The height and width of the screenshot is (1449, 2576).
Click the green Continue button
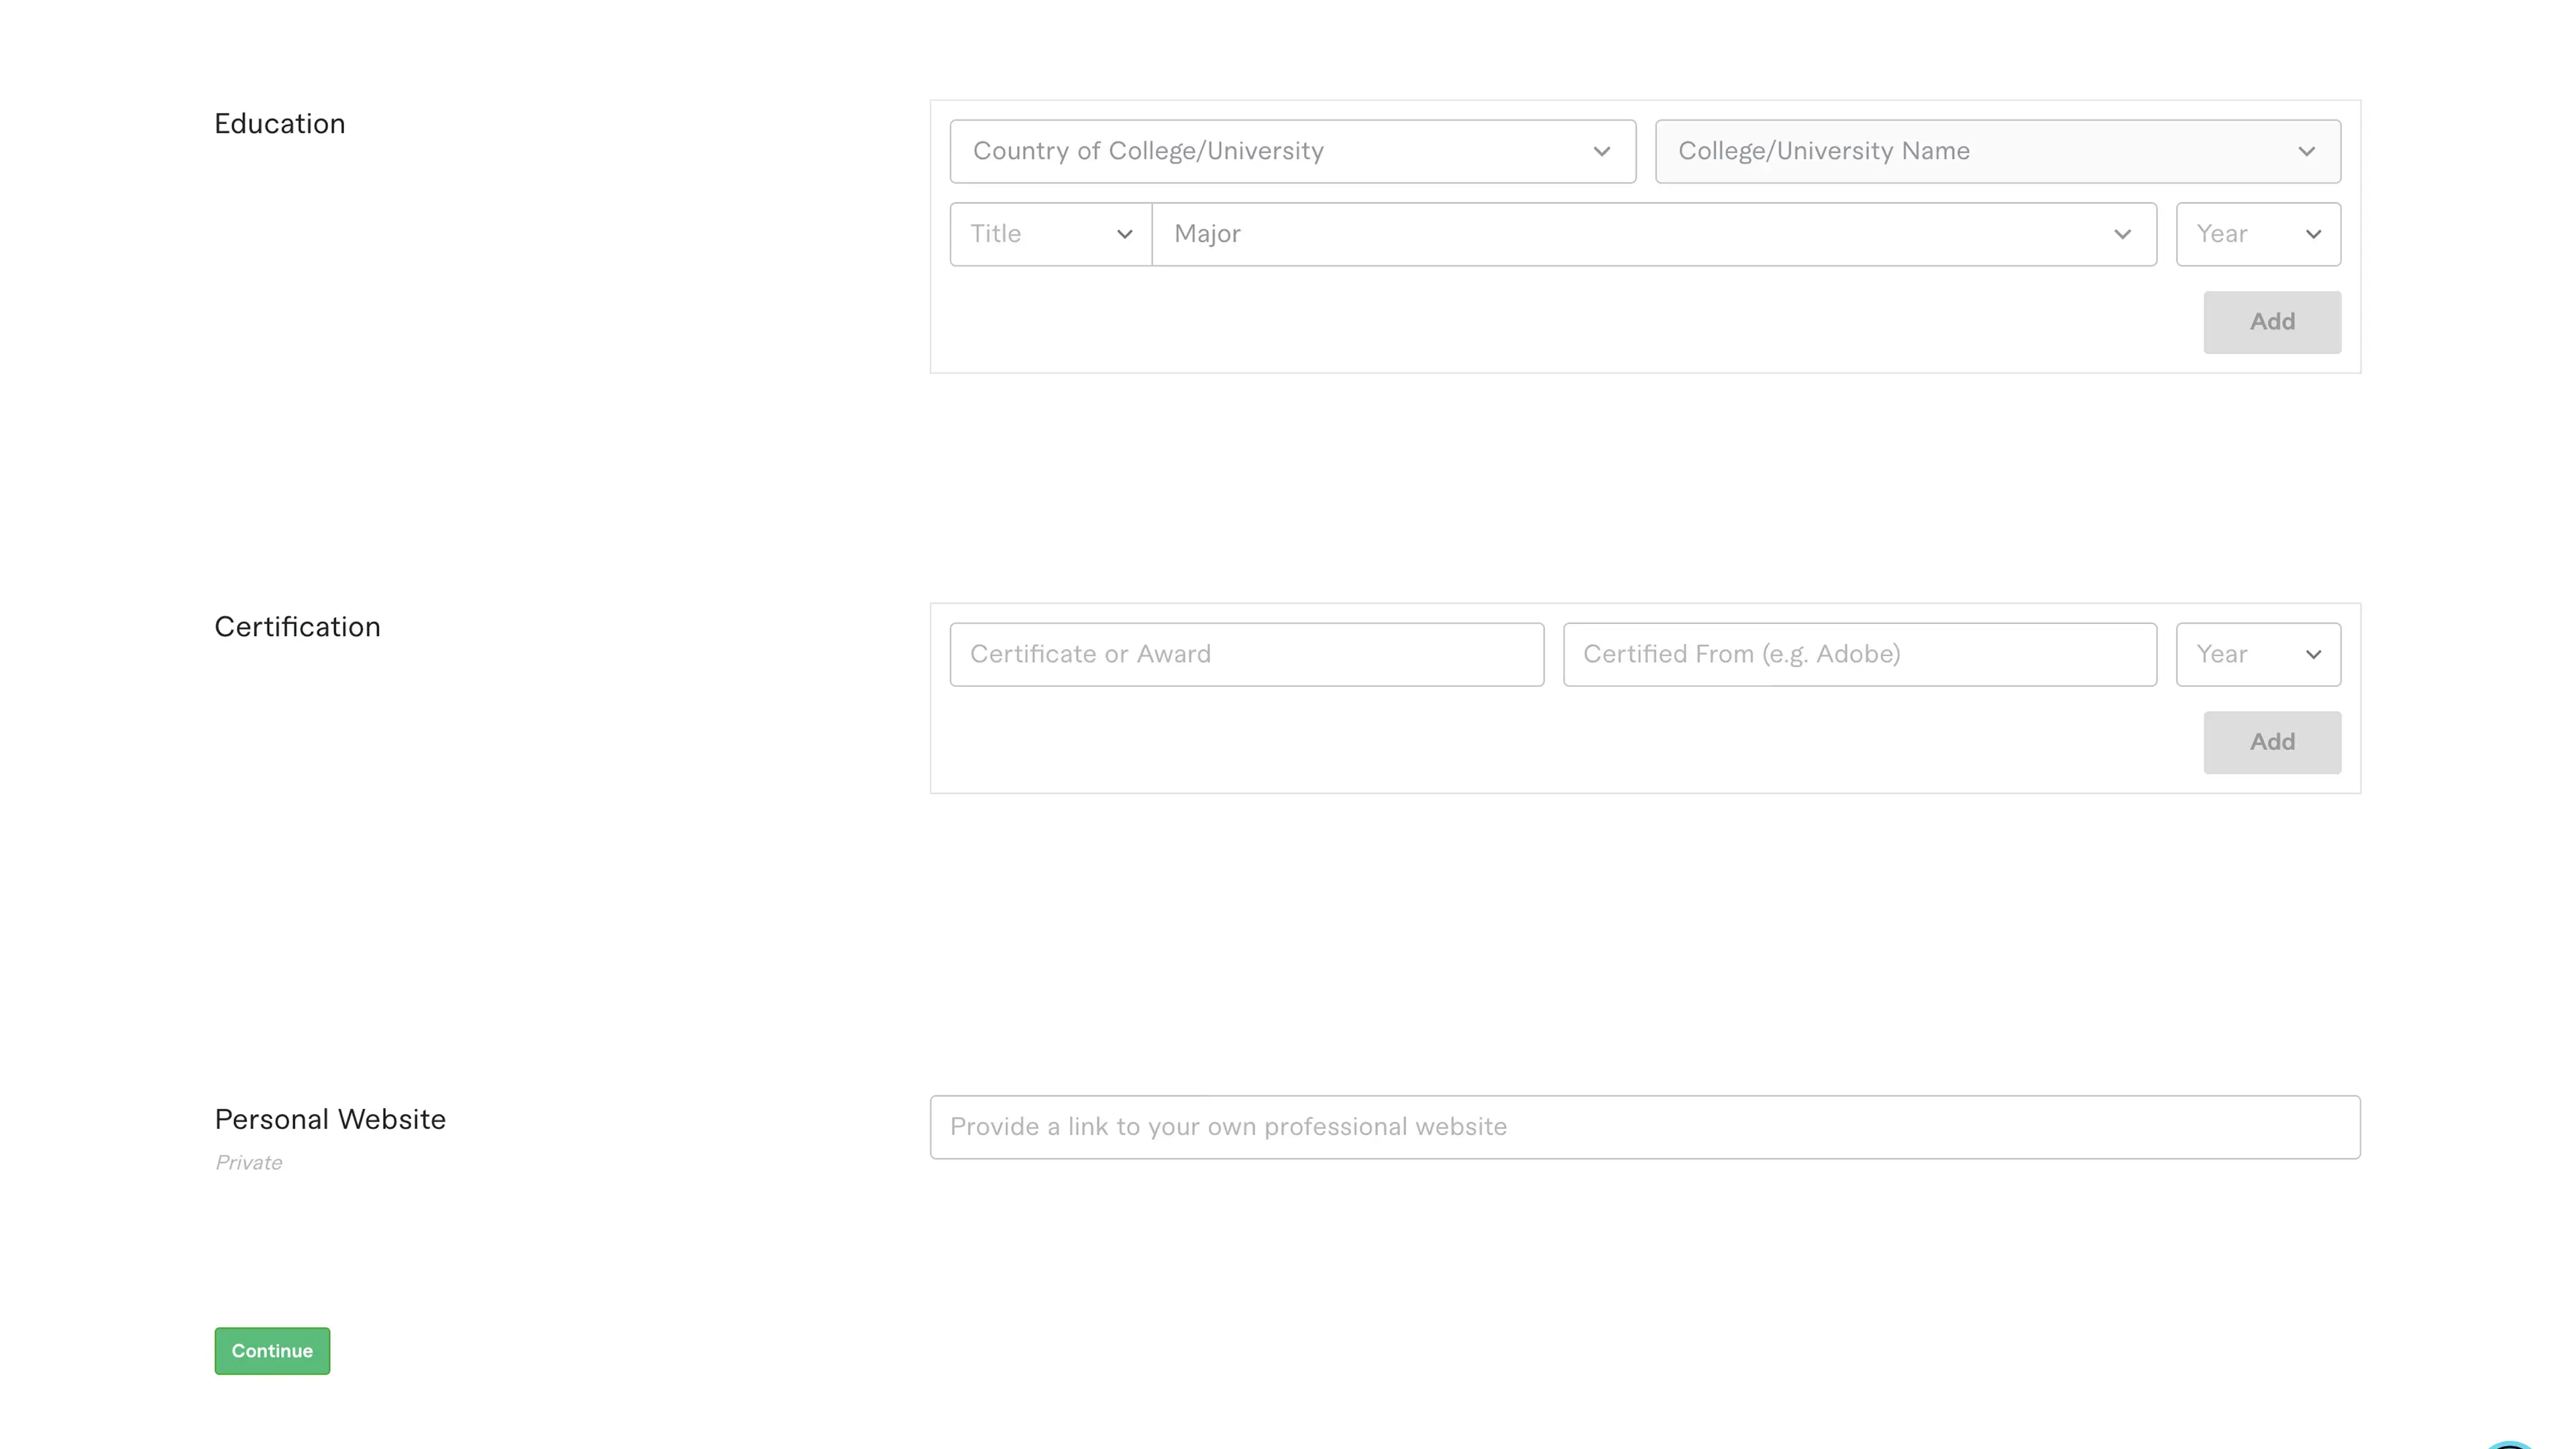click(x=272, y=1350)
